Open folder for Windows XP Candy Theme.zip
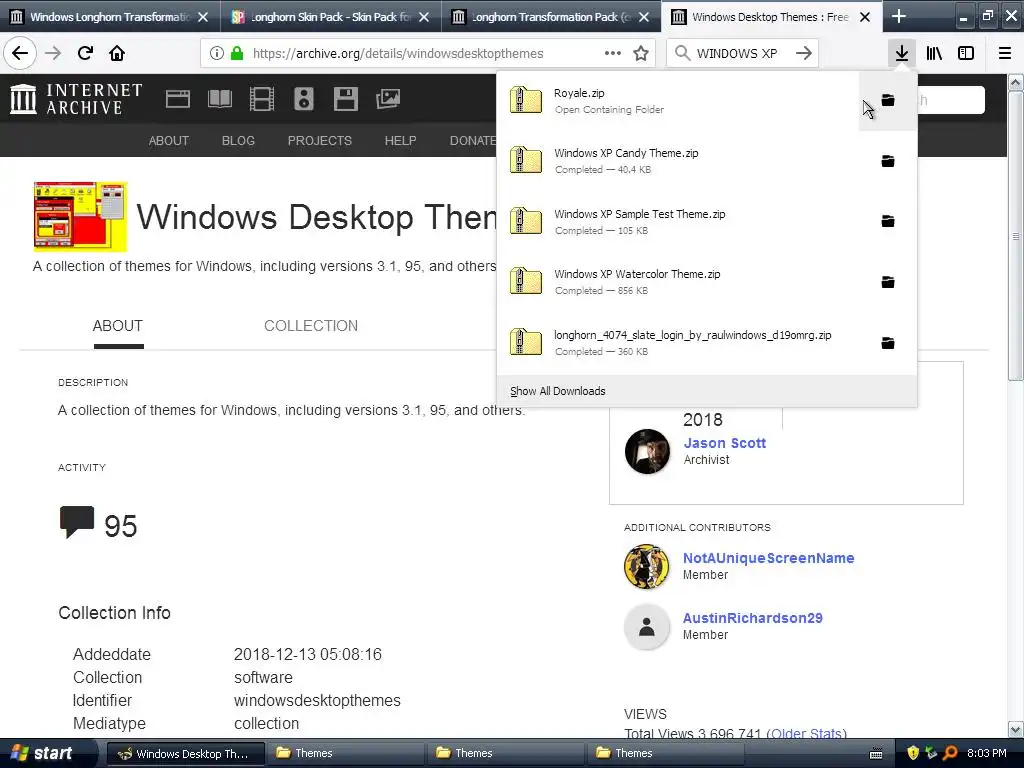 tap(888, 161)
